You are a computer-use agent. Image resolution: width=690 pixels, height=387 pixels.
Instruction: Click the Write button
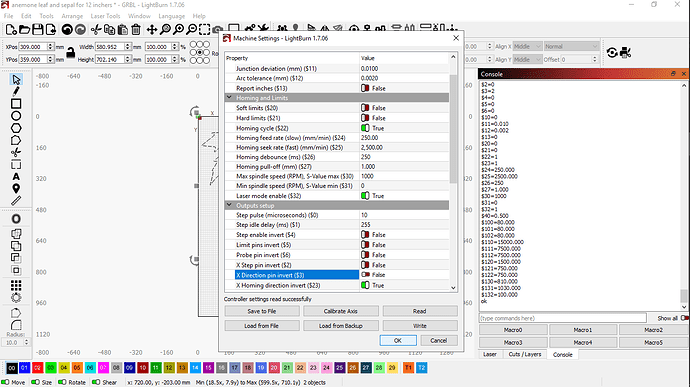click(x=420, y=325)
